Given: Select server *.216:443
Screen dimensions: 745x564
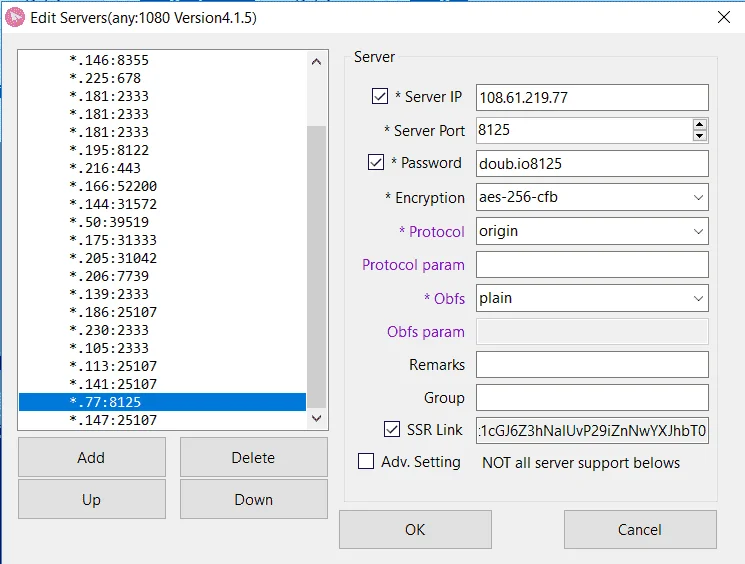Looking at the screenshot, I should 162,168.
